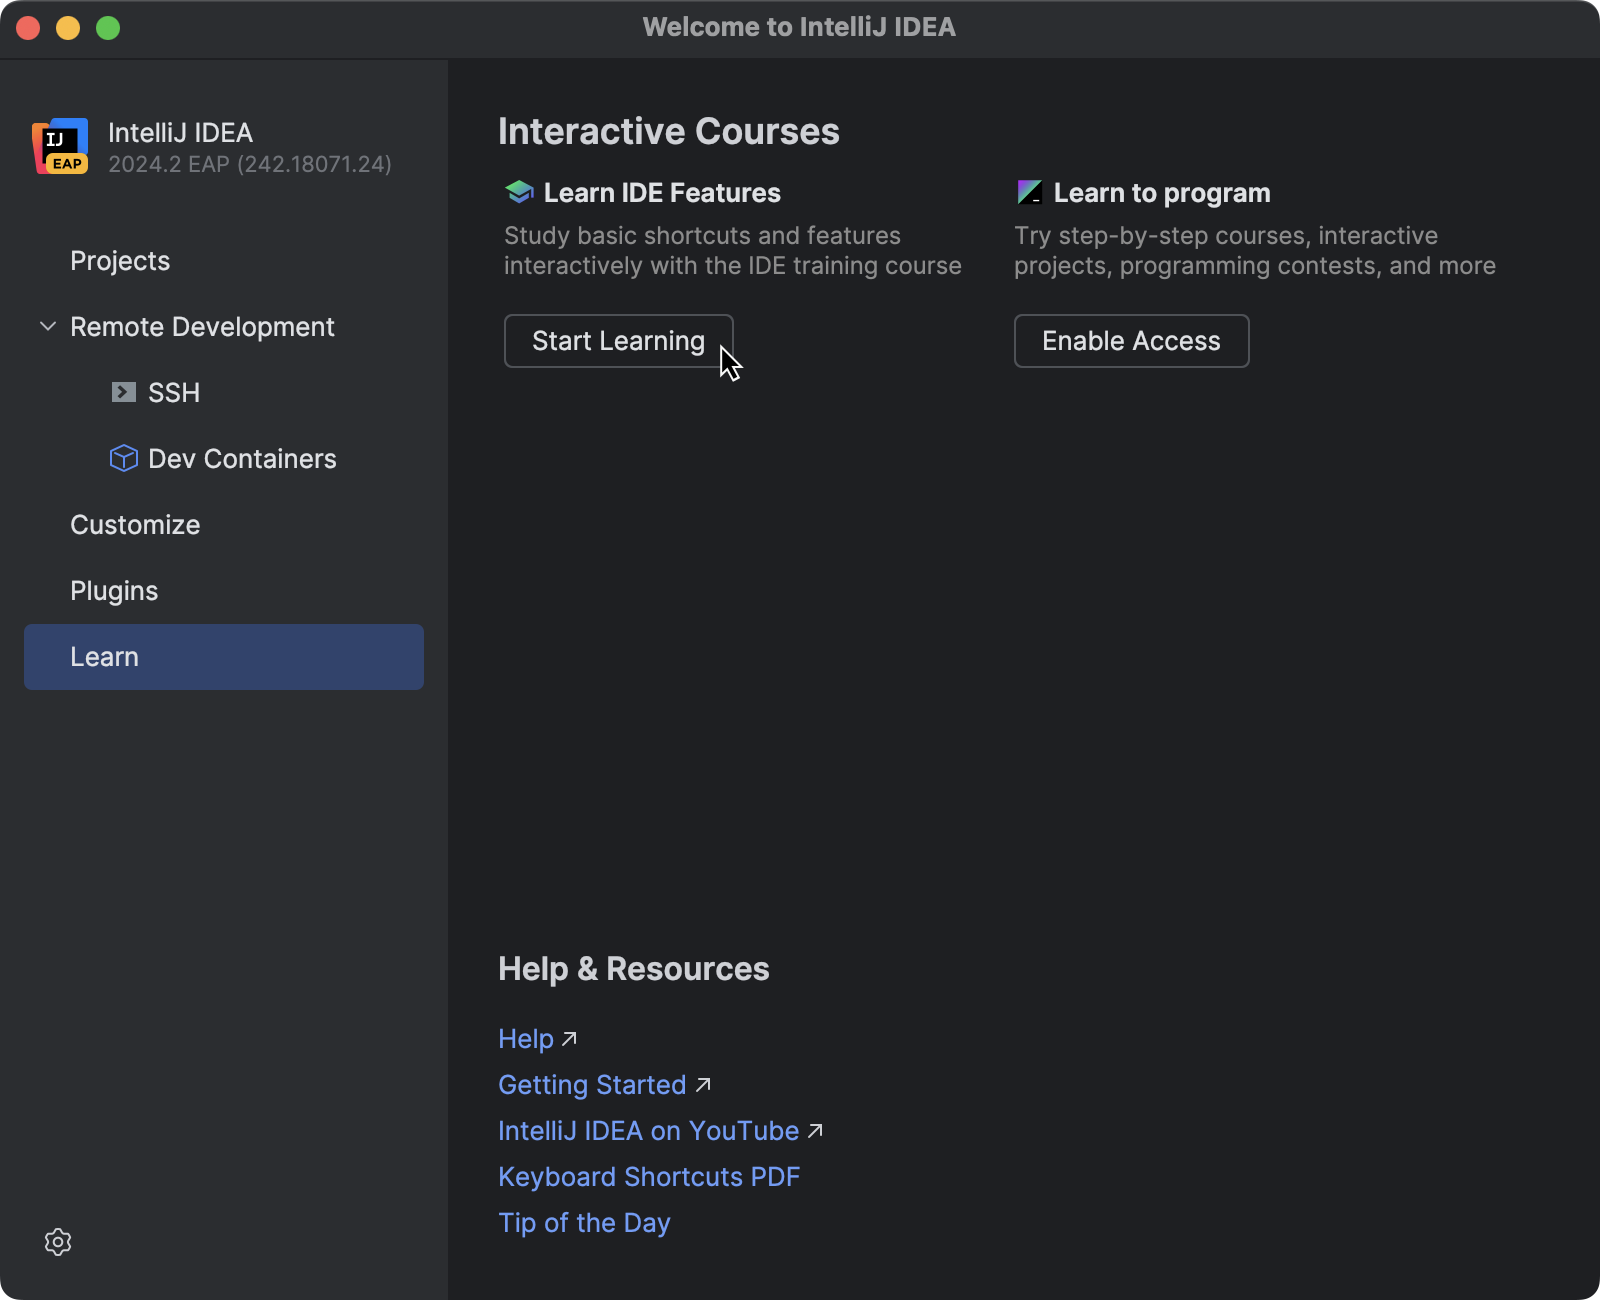Click the Learn IDE Features graduation cap icon
Screen dimensions: 1600x1300
coord(518,191)
